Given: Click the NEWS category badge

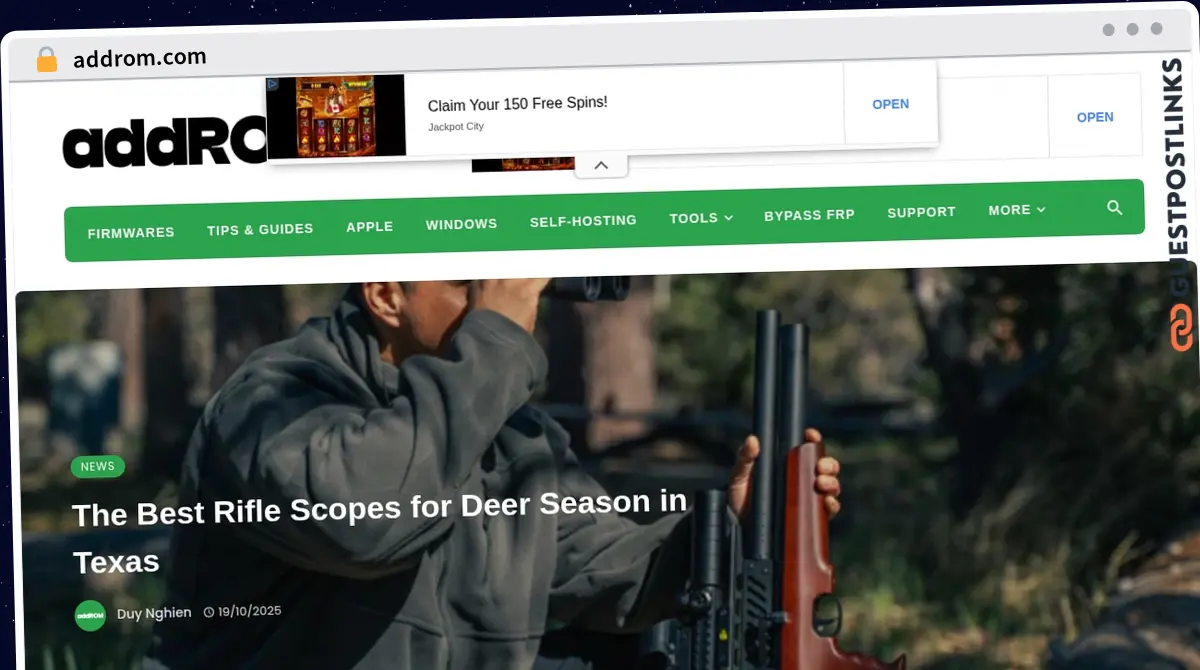Looking at the screenshot, I should tap(98, 466).
